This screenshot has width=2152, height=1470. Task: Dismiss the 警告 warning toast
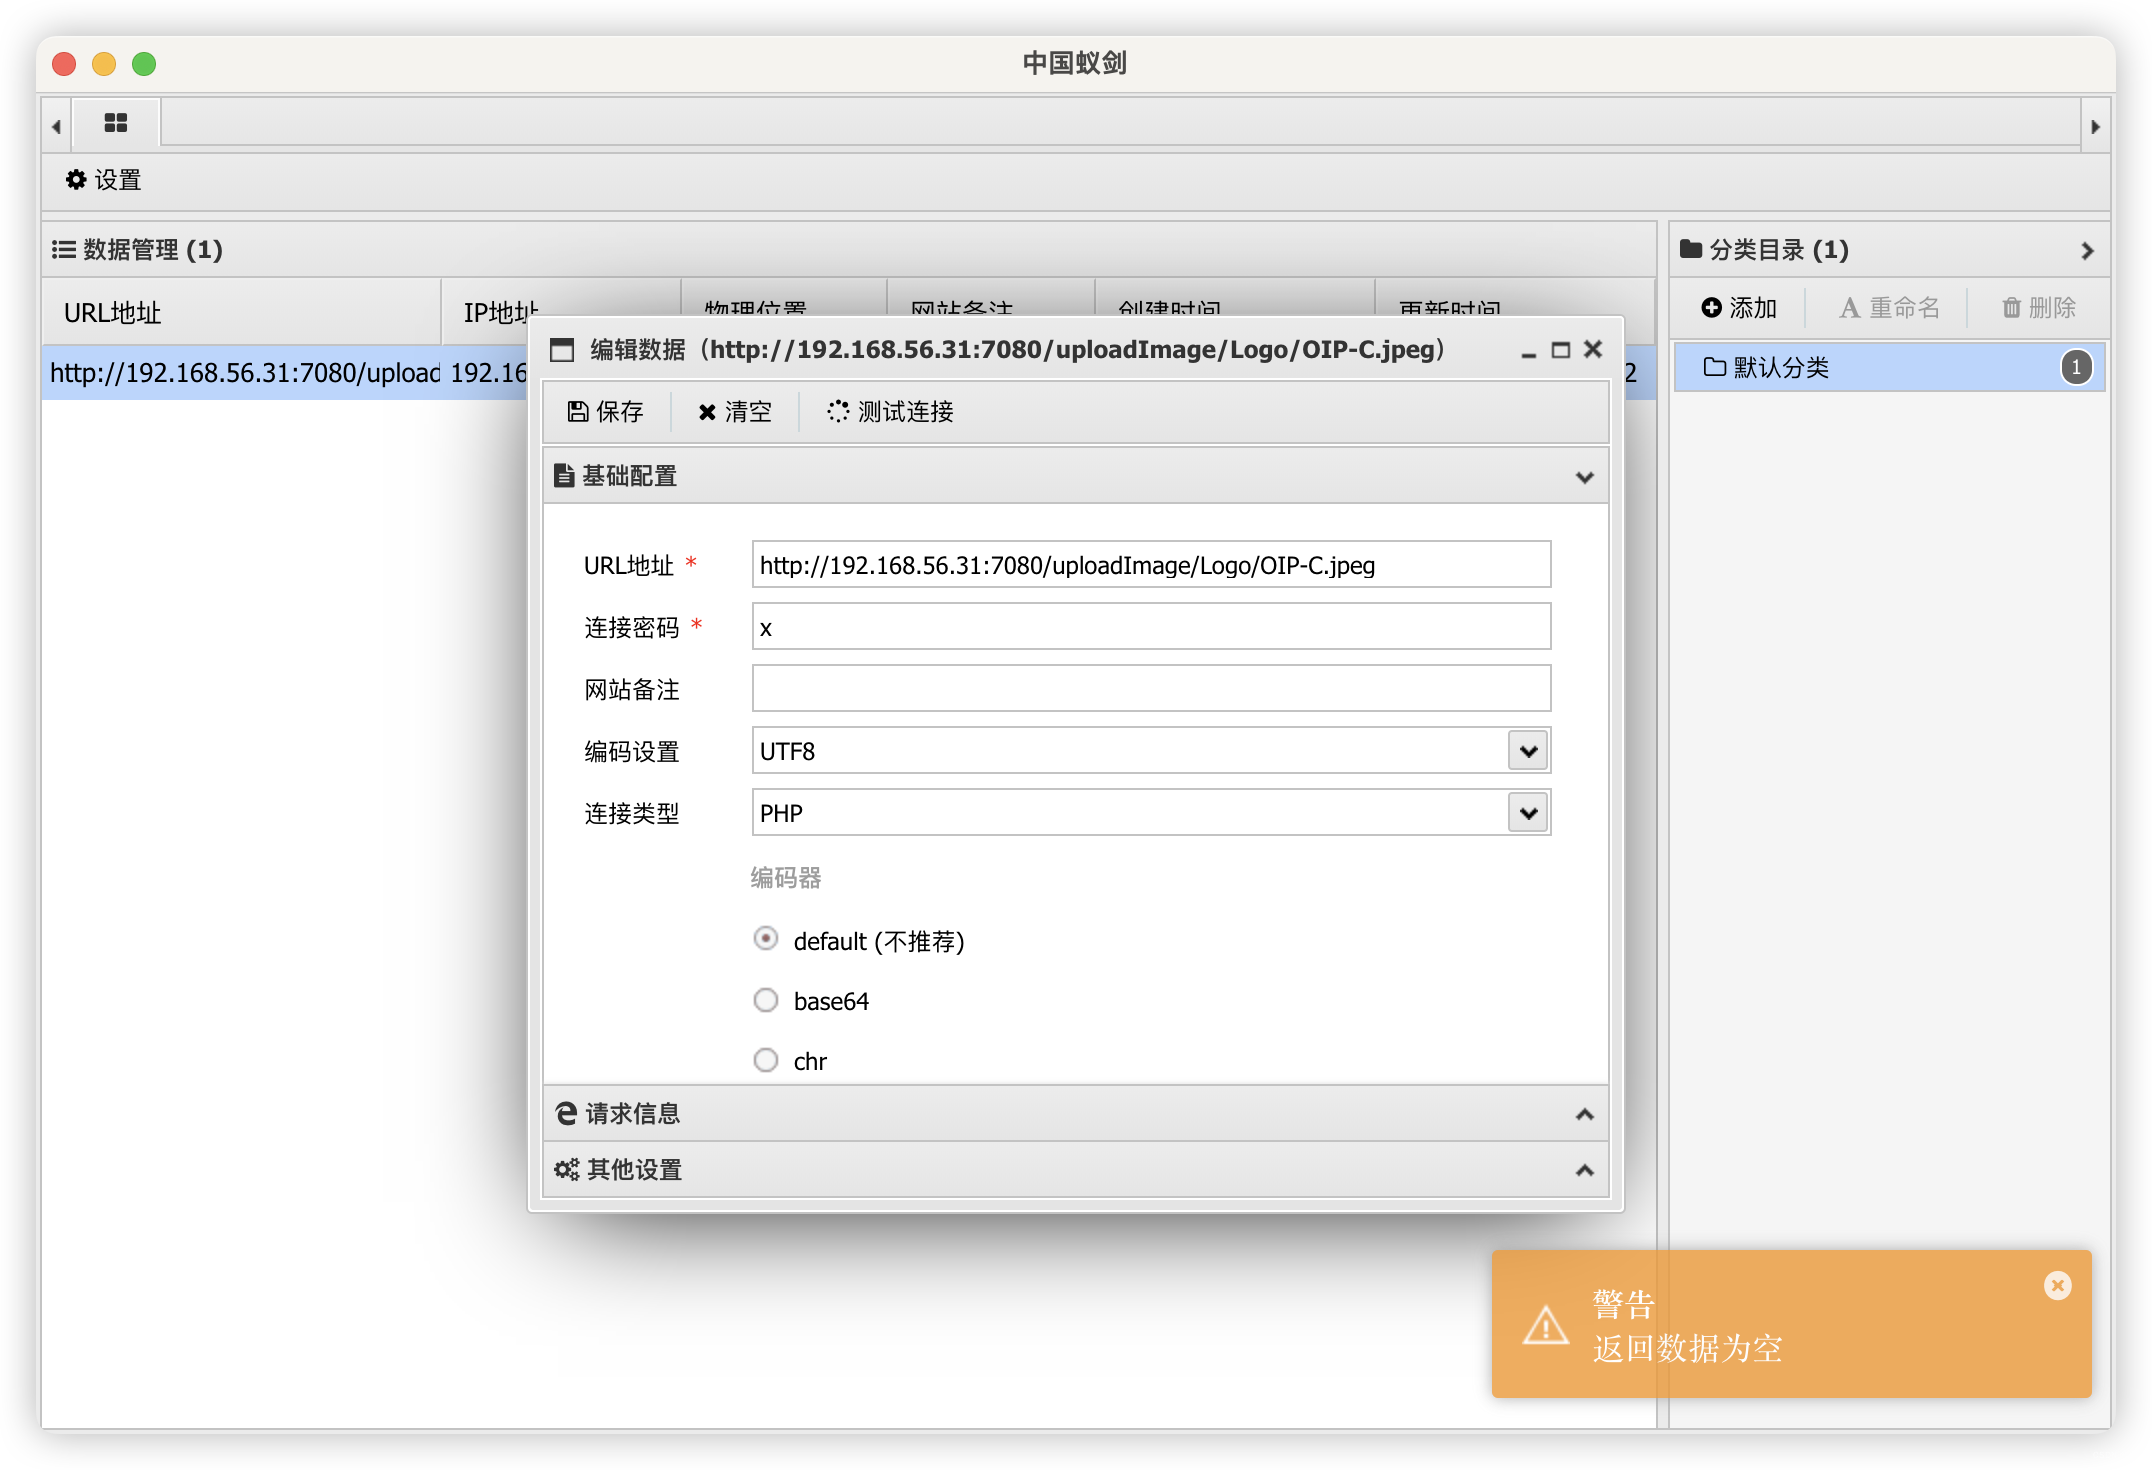click(x=2058, y=1285)
